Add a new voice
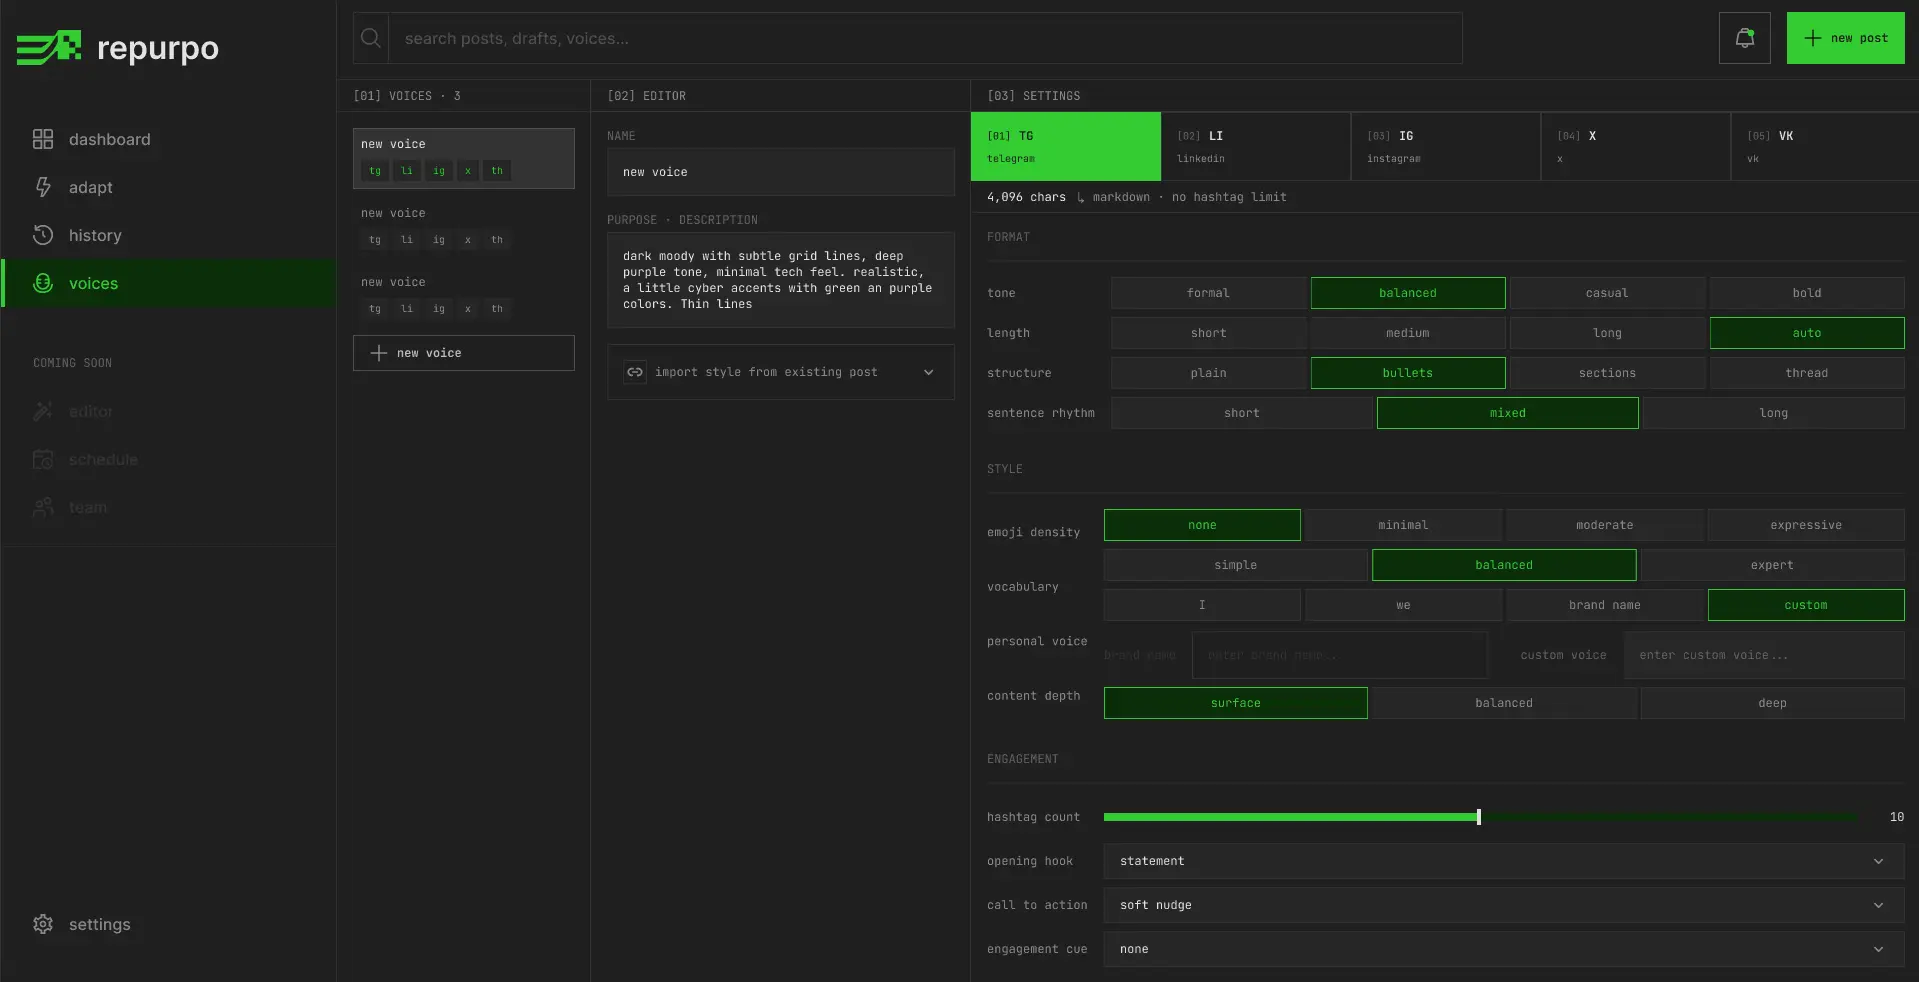Image resolution: width=1919 pixels, height=982 pixels. pyautogui.click(x=464, y=353)
